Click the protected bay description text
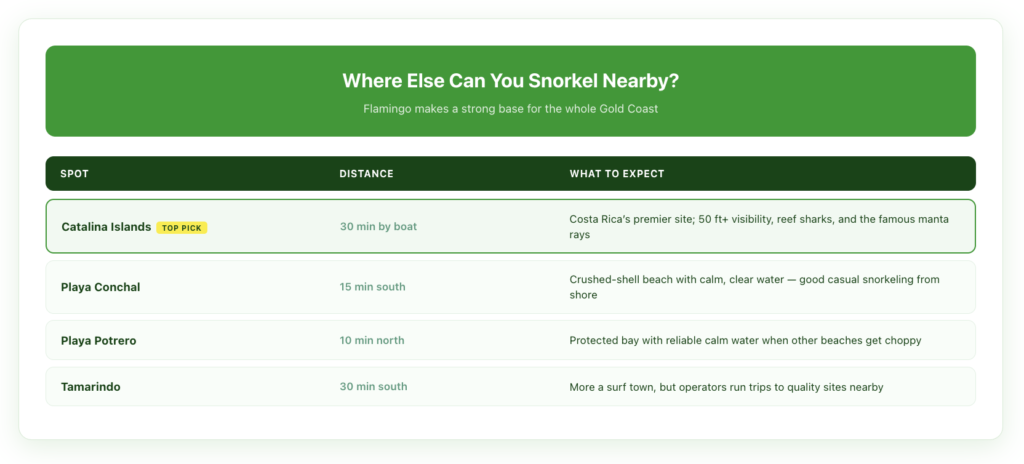The image size is (1024, 464). click(744, 340)
